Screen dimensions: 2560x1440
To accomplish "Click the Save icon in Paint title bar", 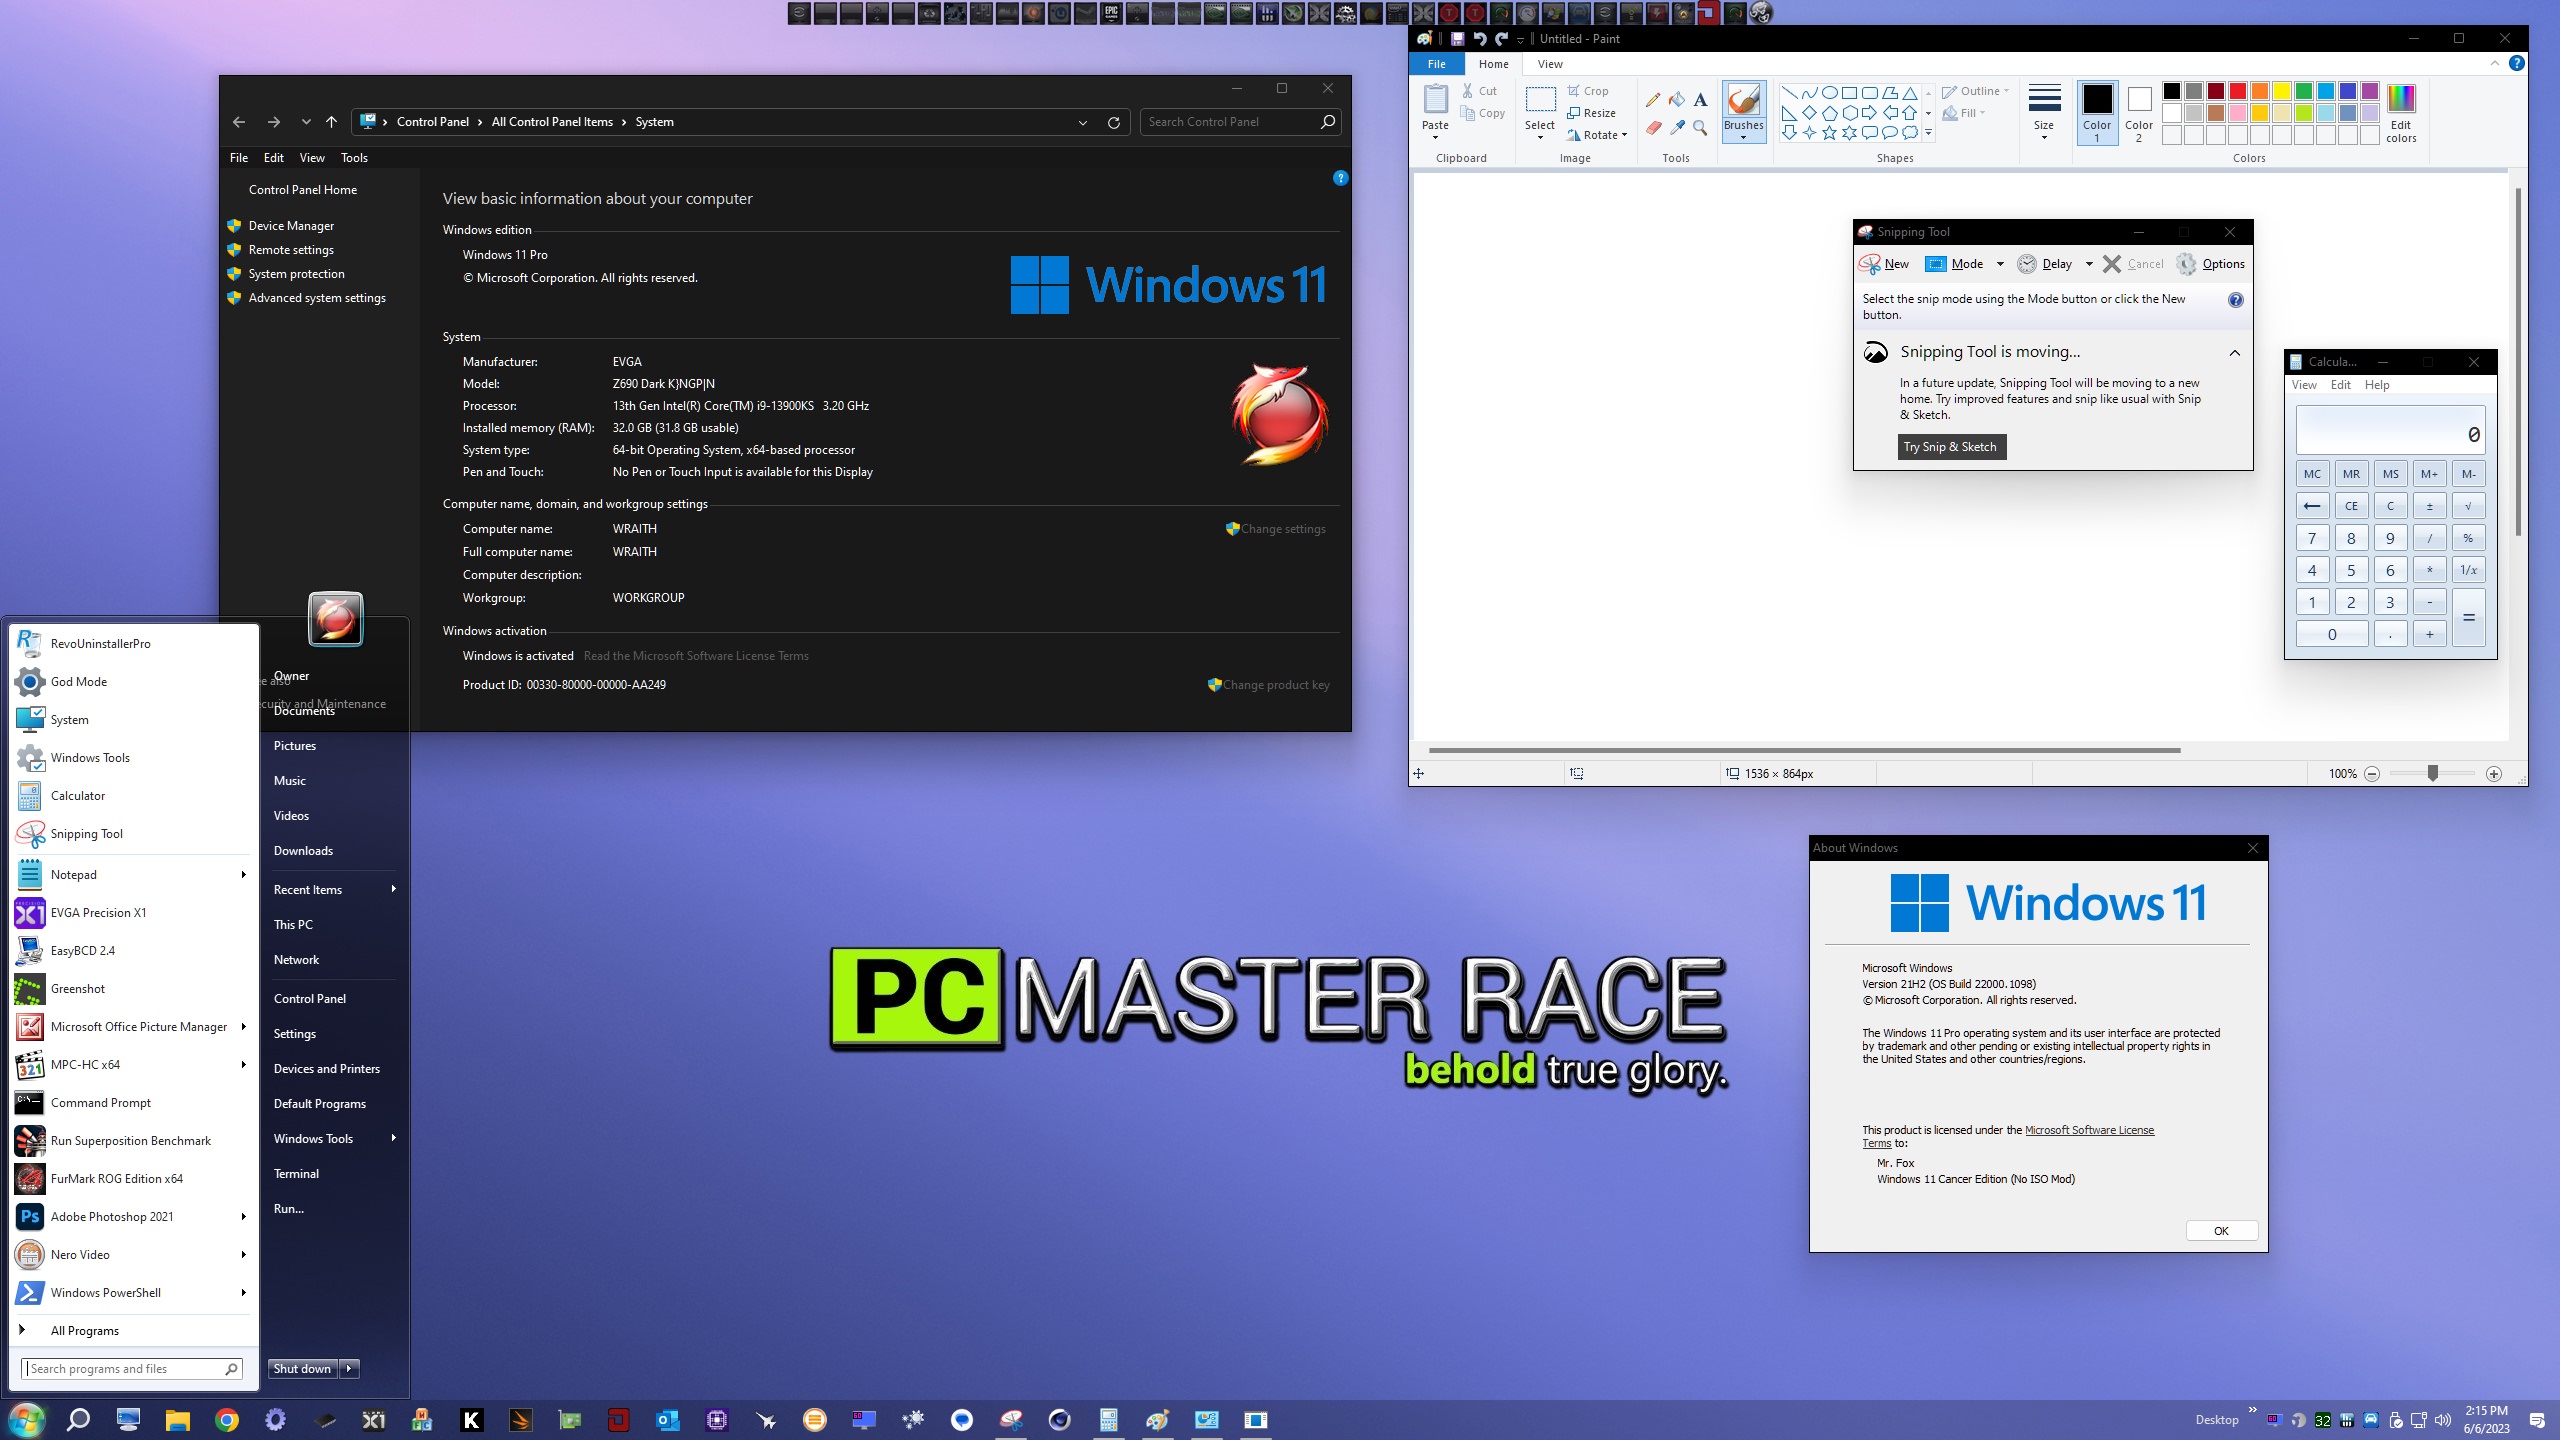I will 1457,39.
